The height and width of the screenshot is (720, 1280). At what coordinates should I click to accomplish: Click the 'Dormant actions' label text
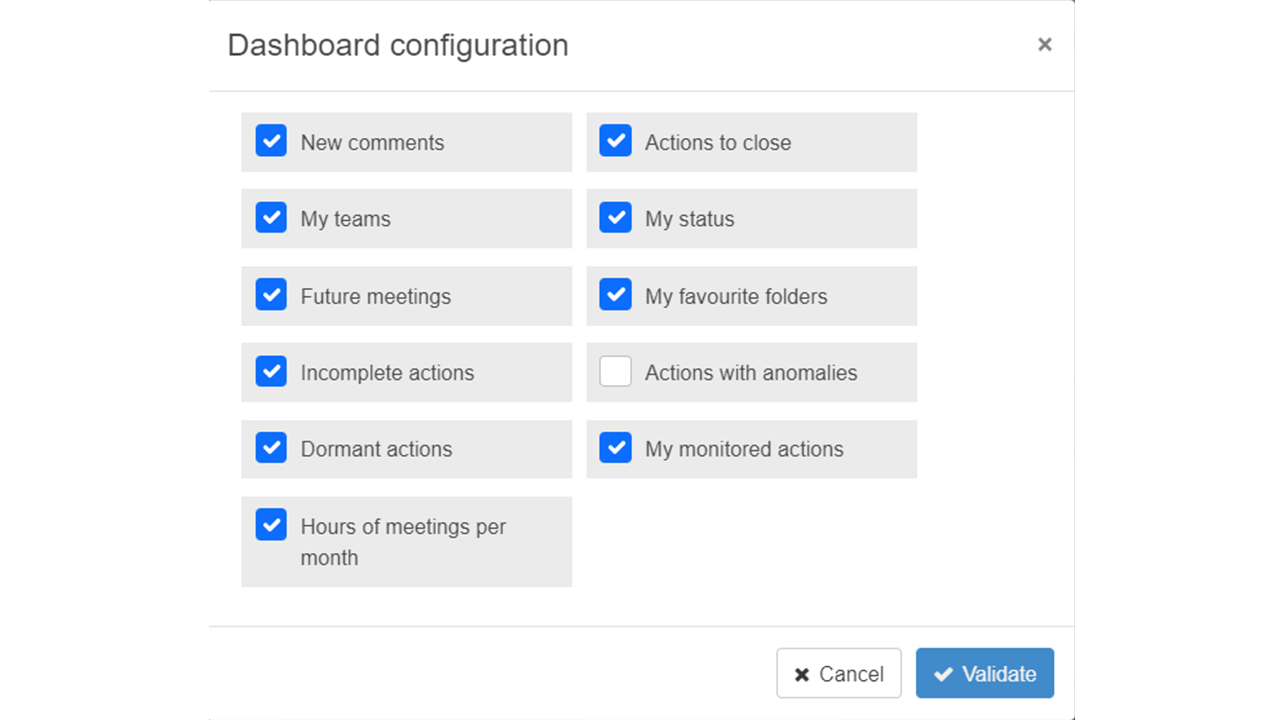point(376,450)
